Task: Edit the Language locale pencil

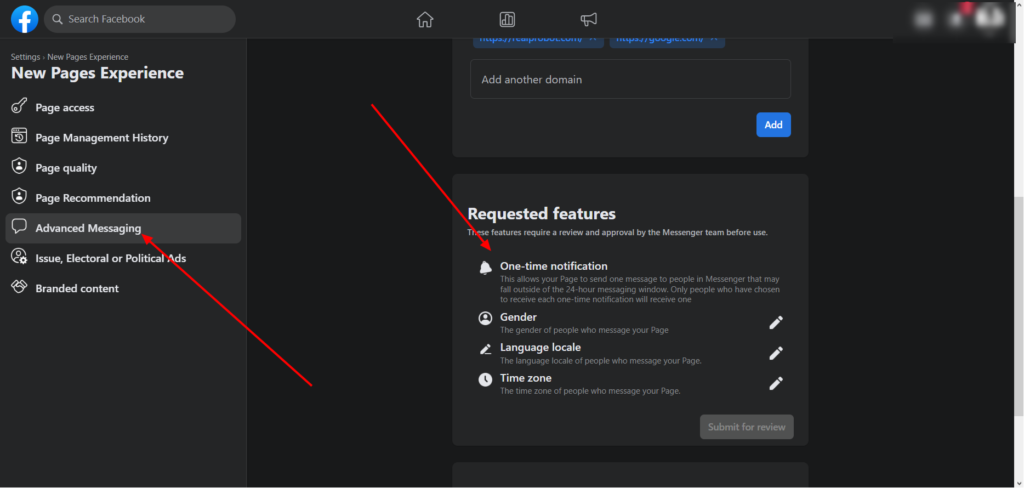Action: coord(775,353)
